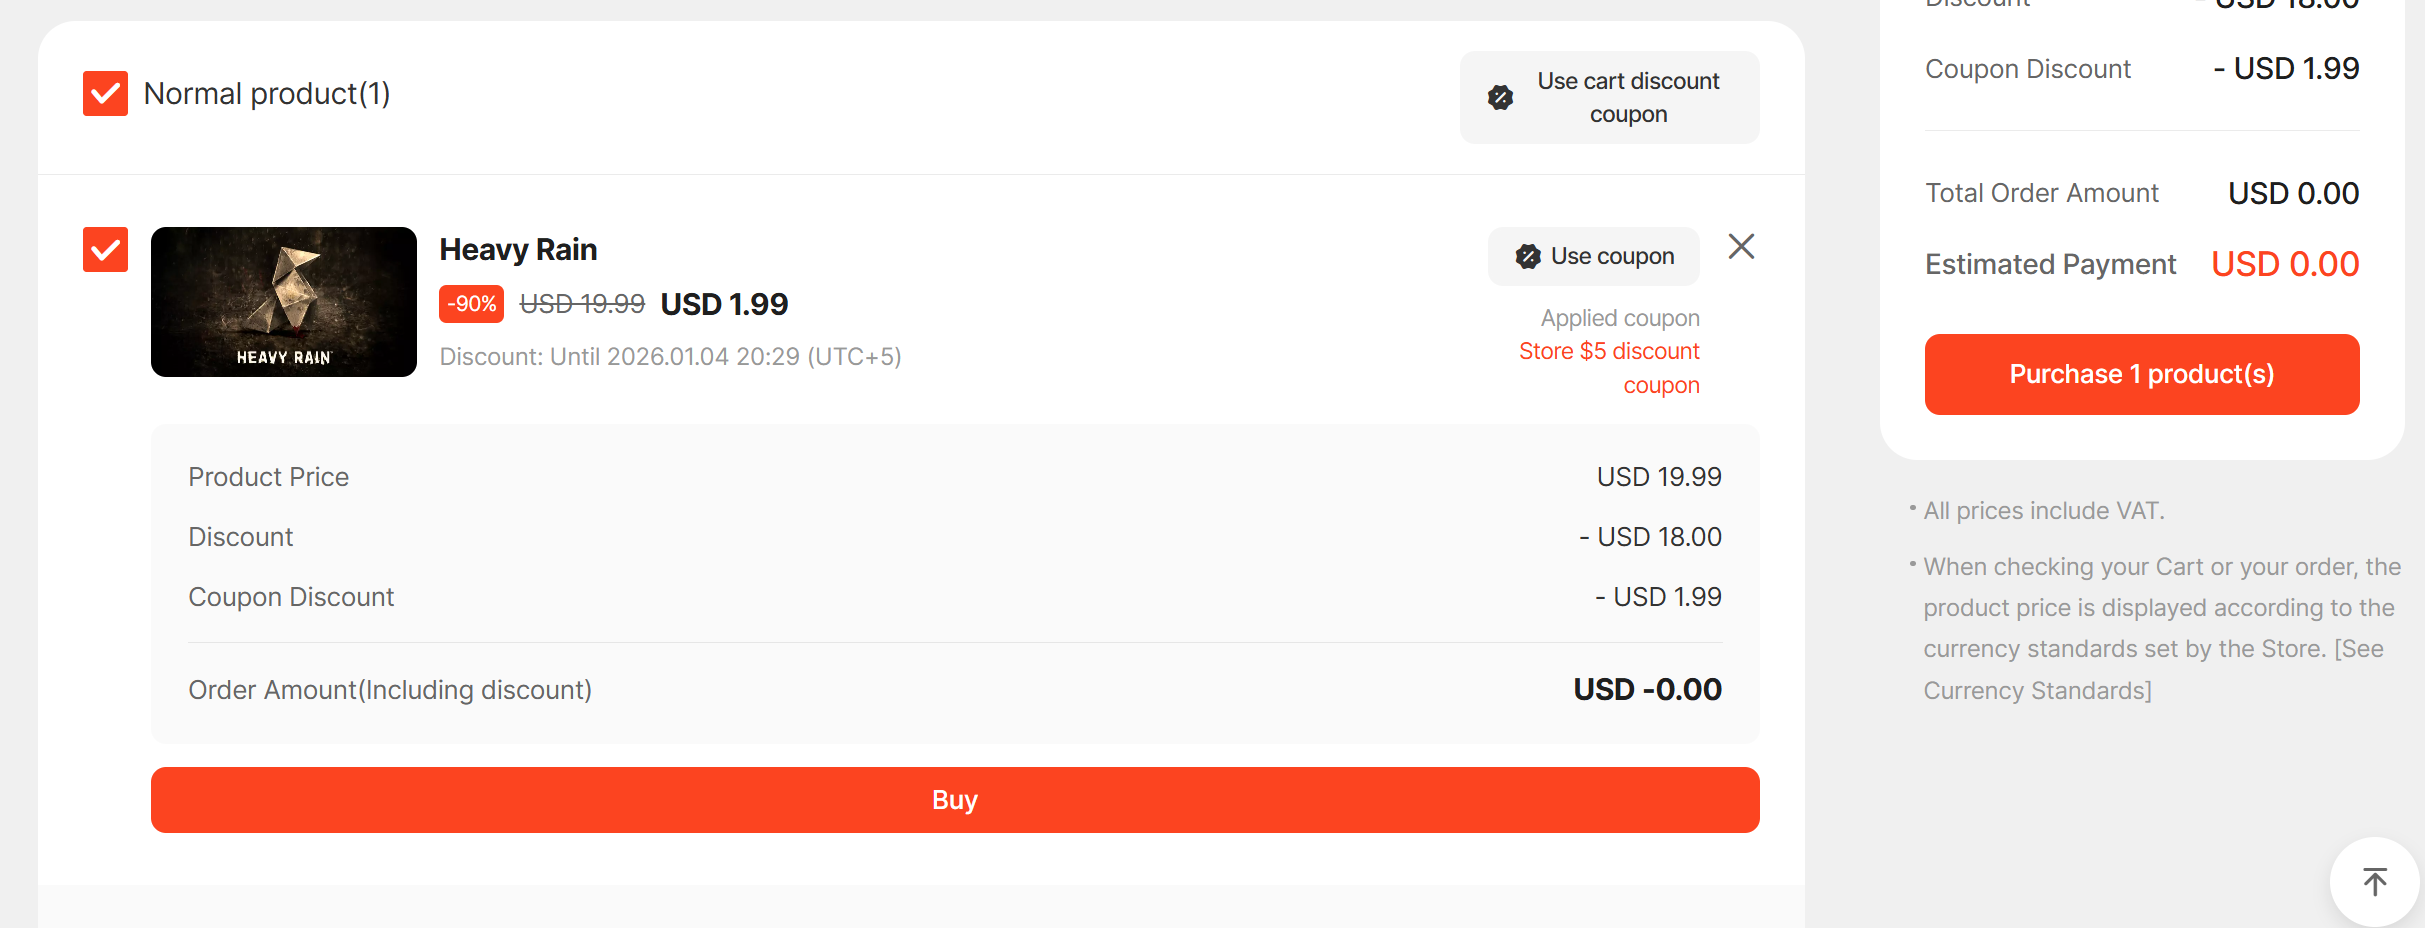The height and width of the screenshot is (928, 2425).
Task: Click the crossed-out USD 19.99 price
Action: pos(582,304)
